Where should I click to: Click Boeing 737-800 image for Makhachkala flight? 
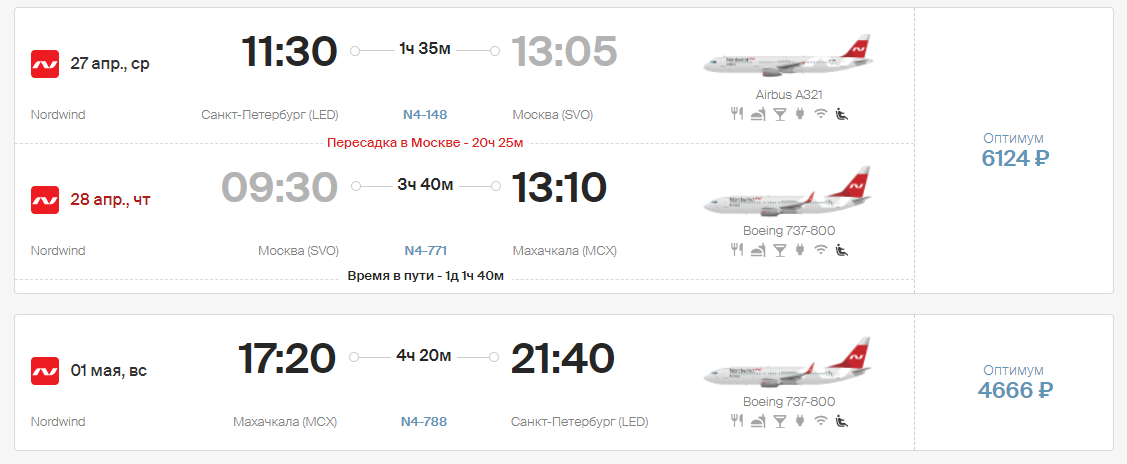coord(788,192)
